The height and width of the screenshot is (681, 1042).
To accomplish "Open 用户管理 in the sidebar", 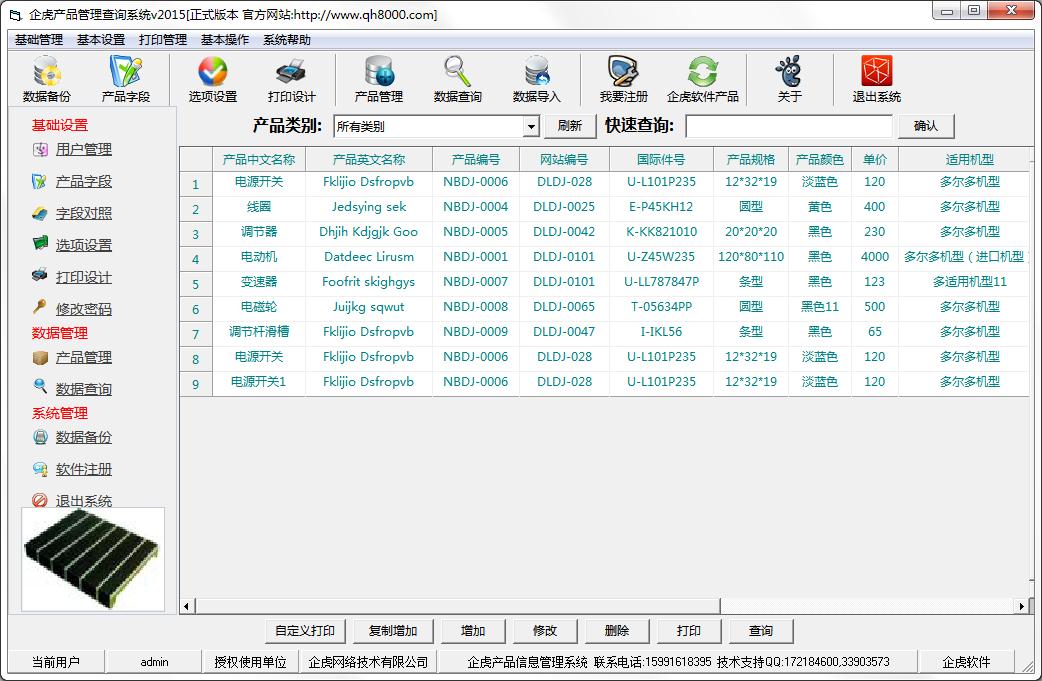I will click(83, 150).
